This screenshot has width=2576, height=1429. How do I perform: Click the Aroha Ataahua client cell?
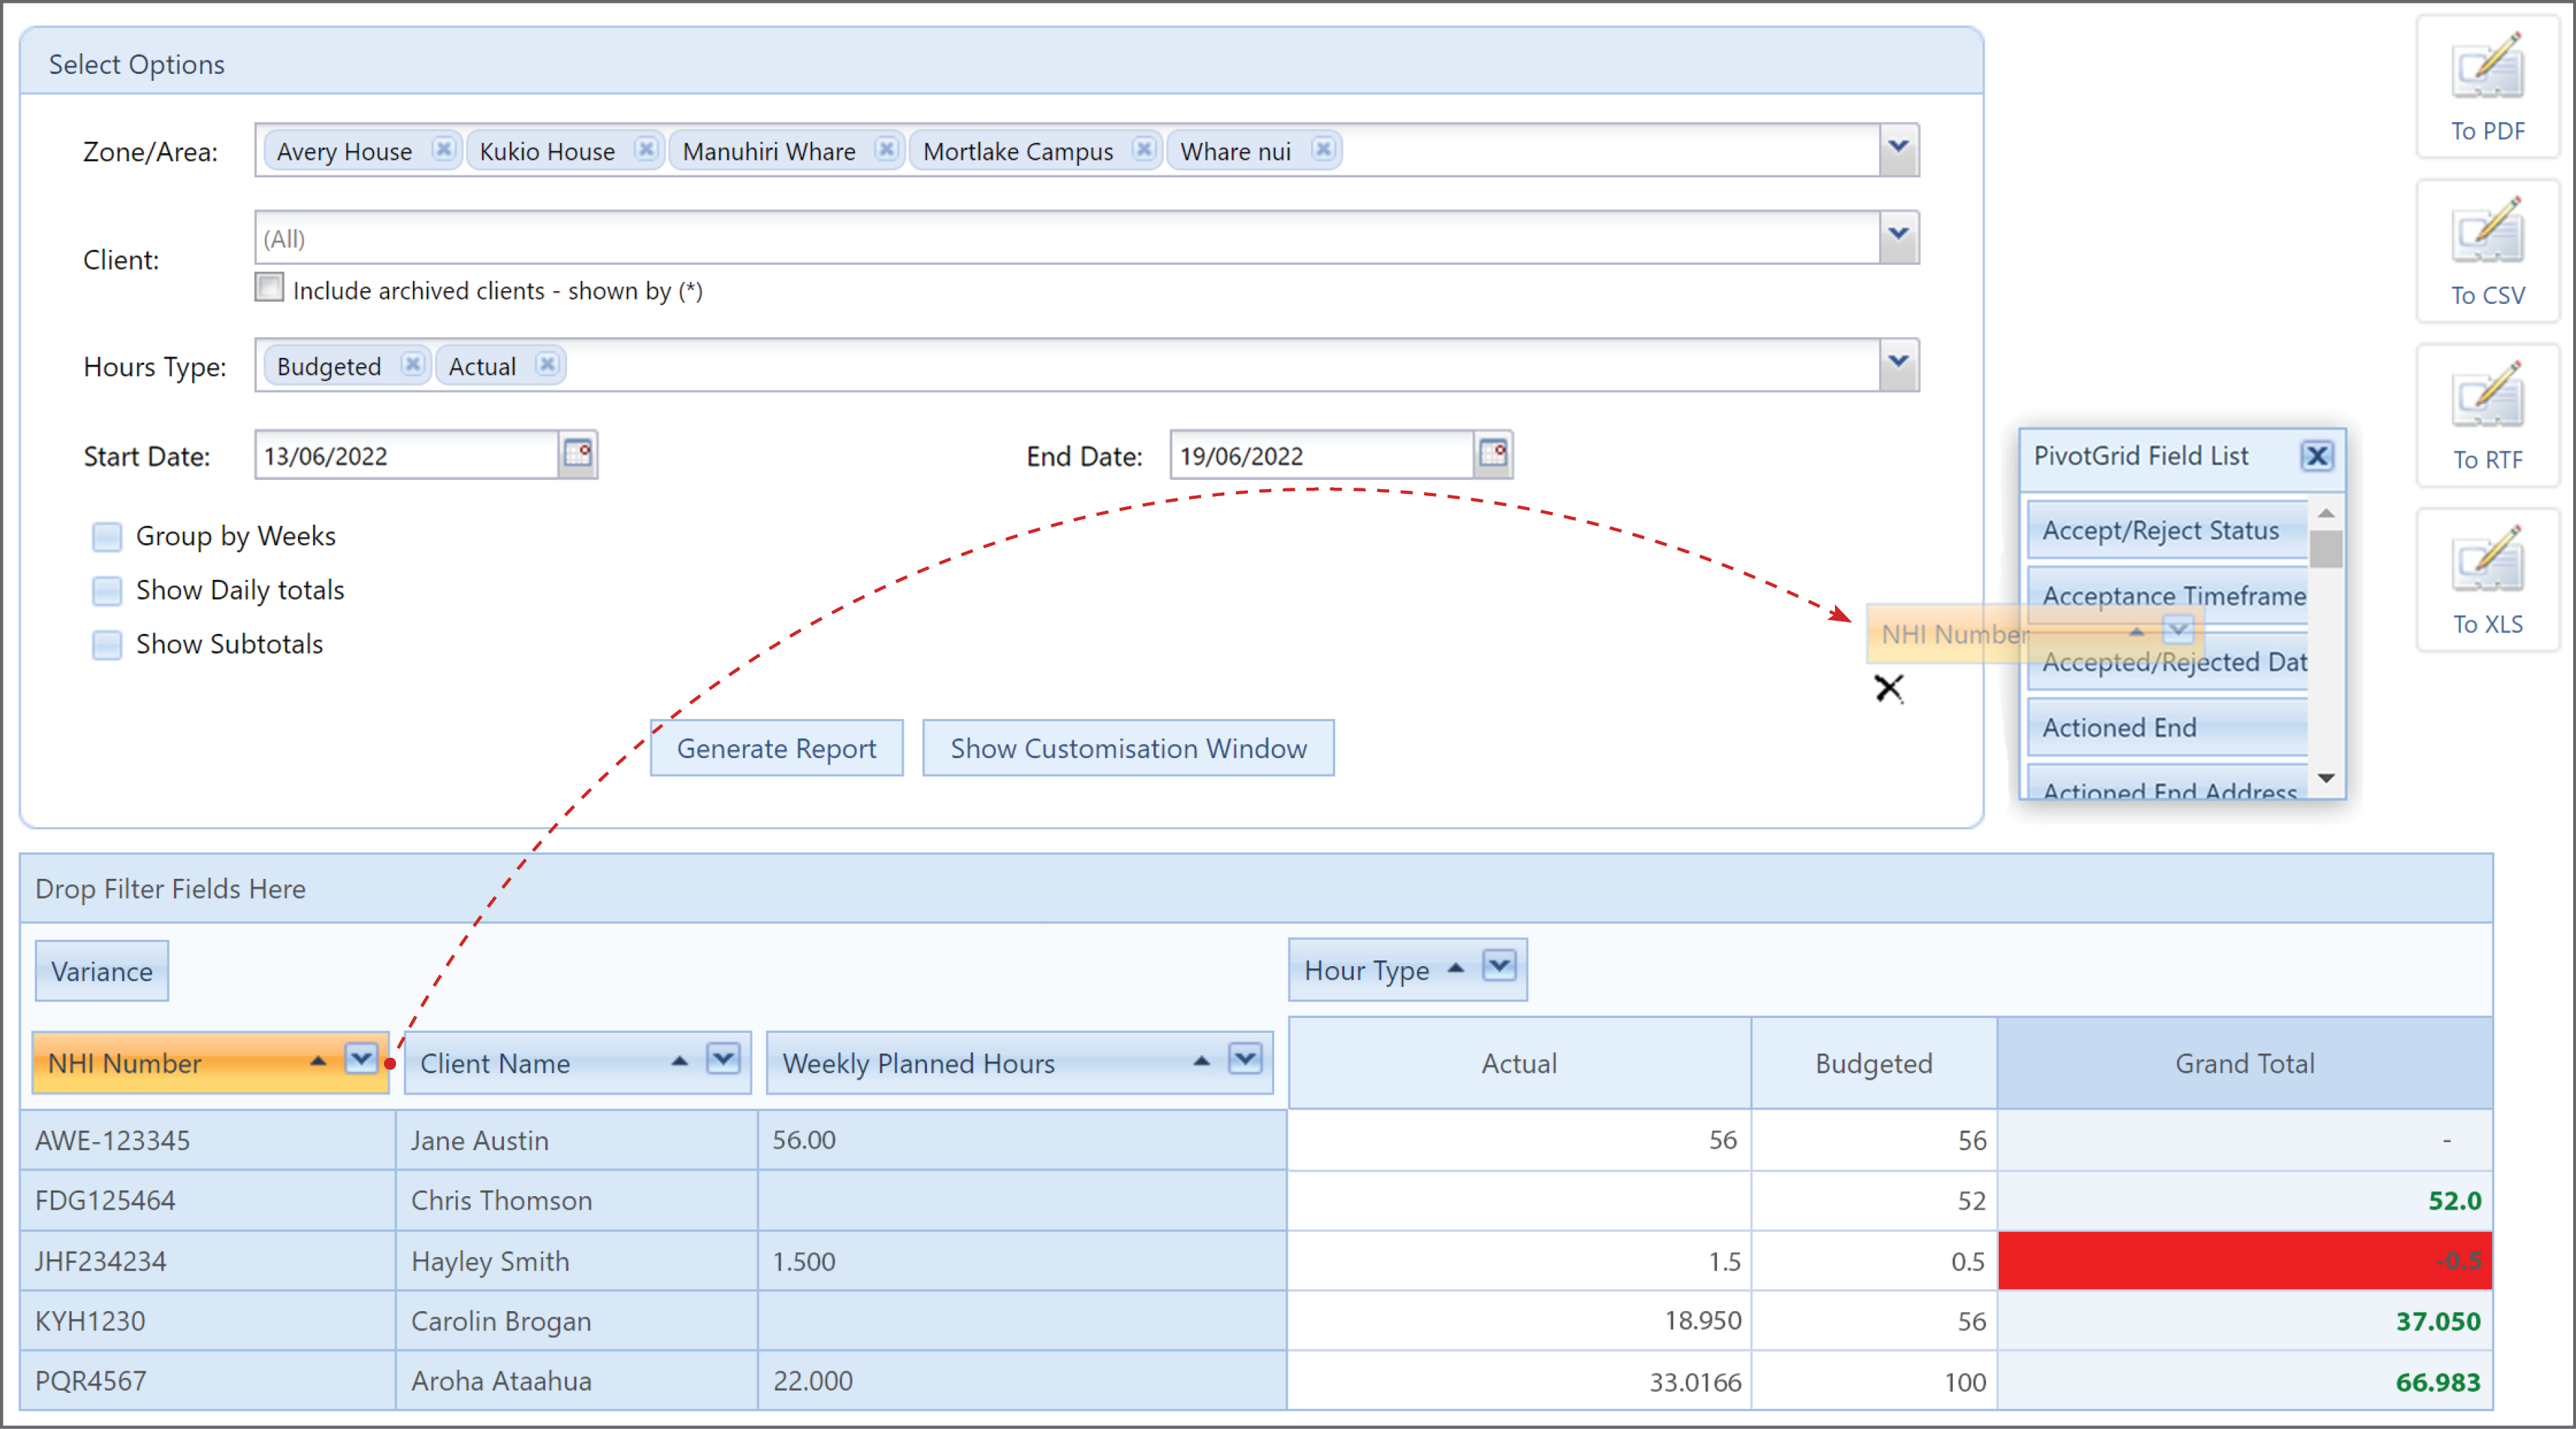pos(577,1380)
